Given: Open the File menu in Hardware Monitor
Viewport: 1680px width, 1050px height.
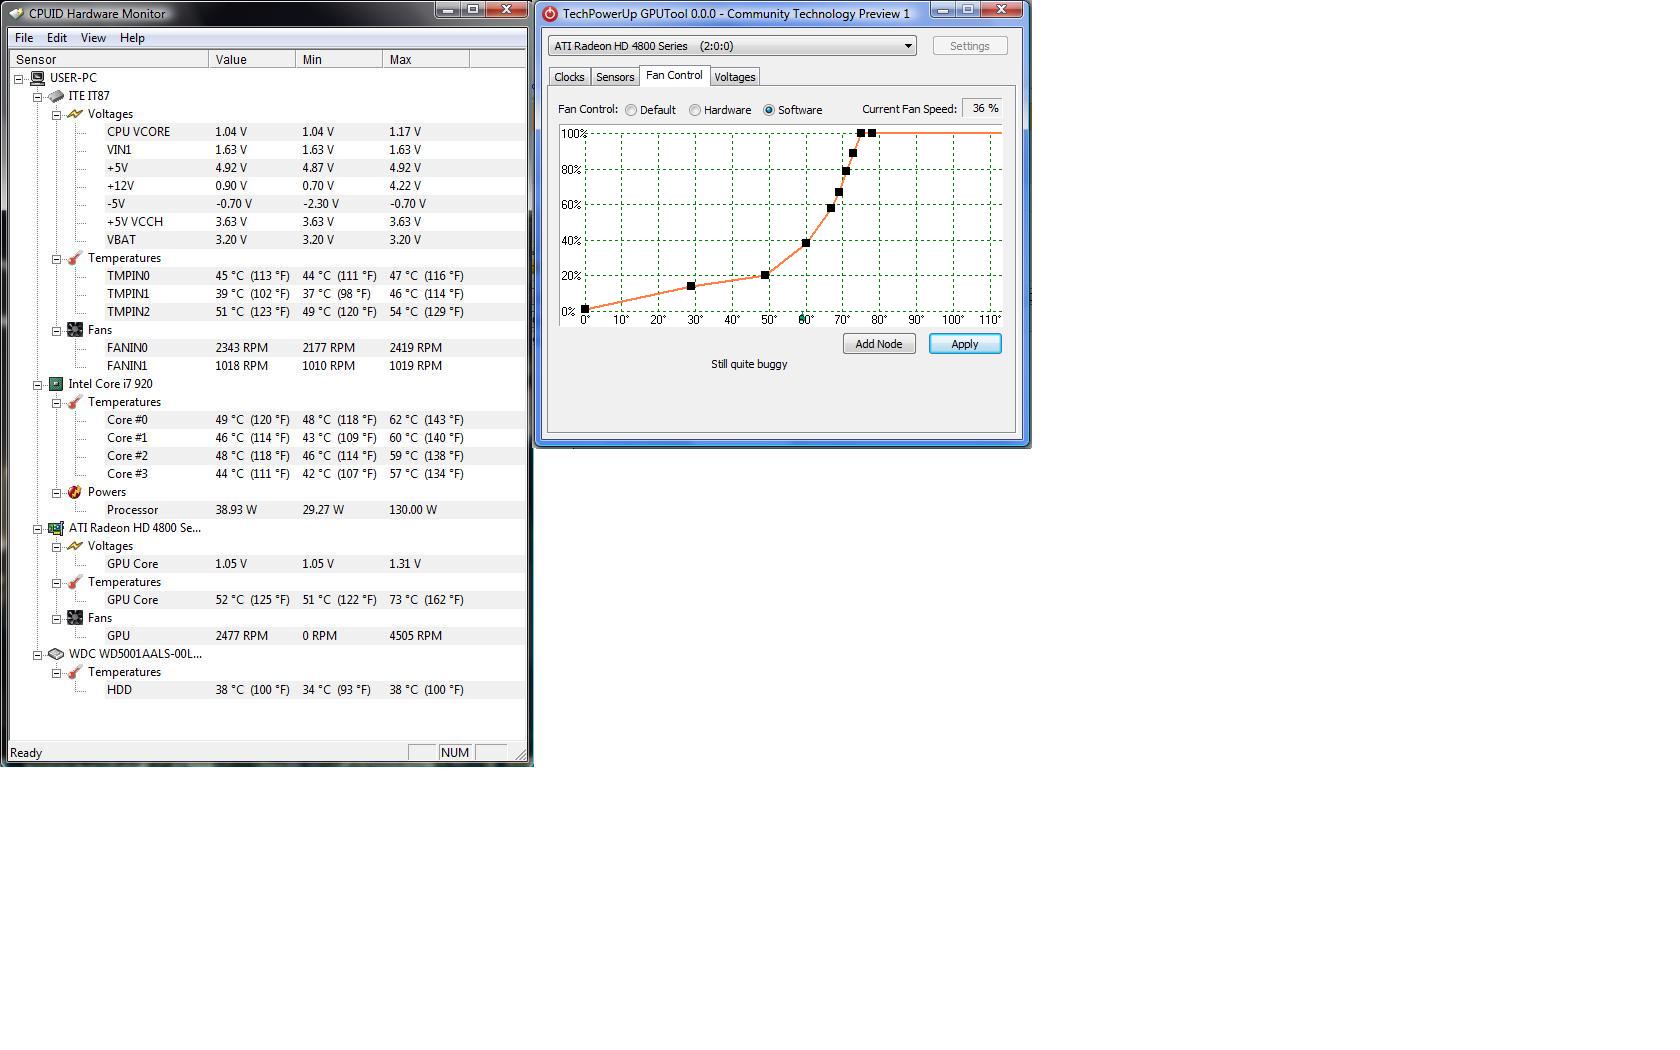Looking at the screenshot, I should (24, 38).
